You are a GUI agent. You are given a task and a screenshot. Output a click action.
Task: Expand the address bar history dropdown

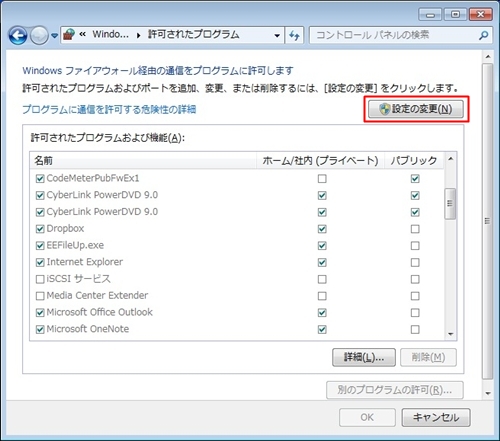pos(277,35)
